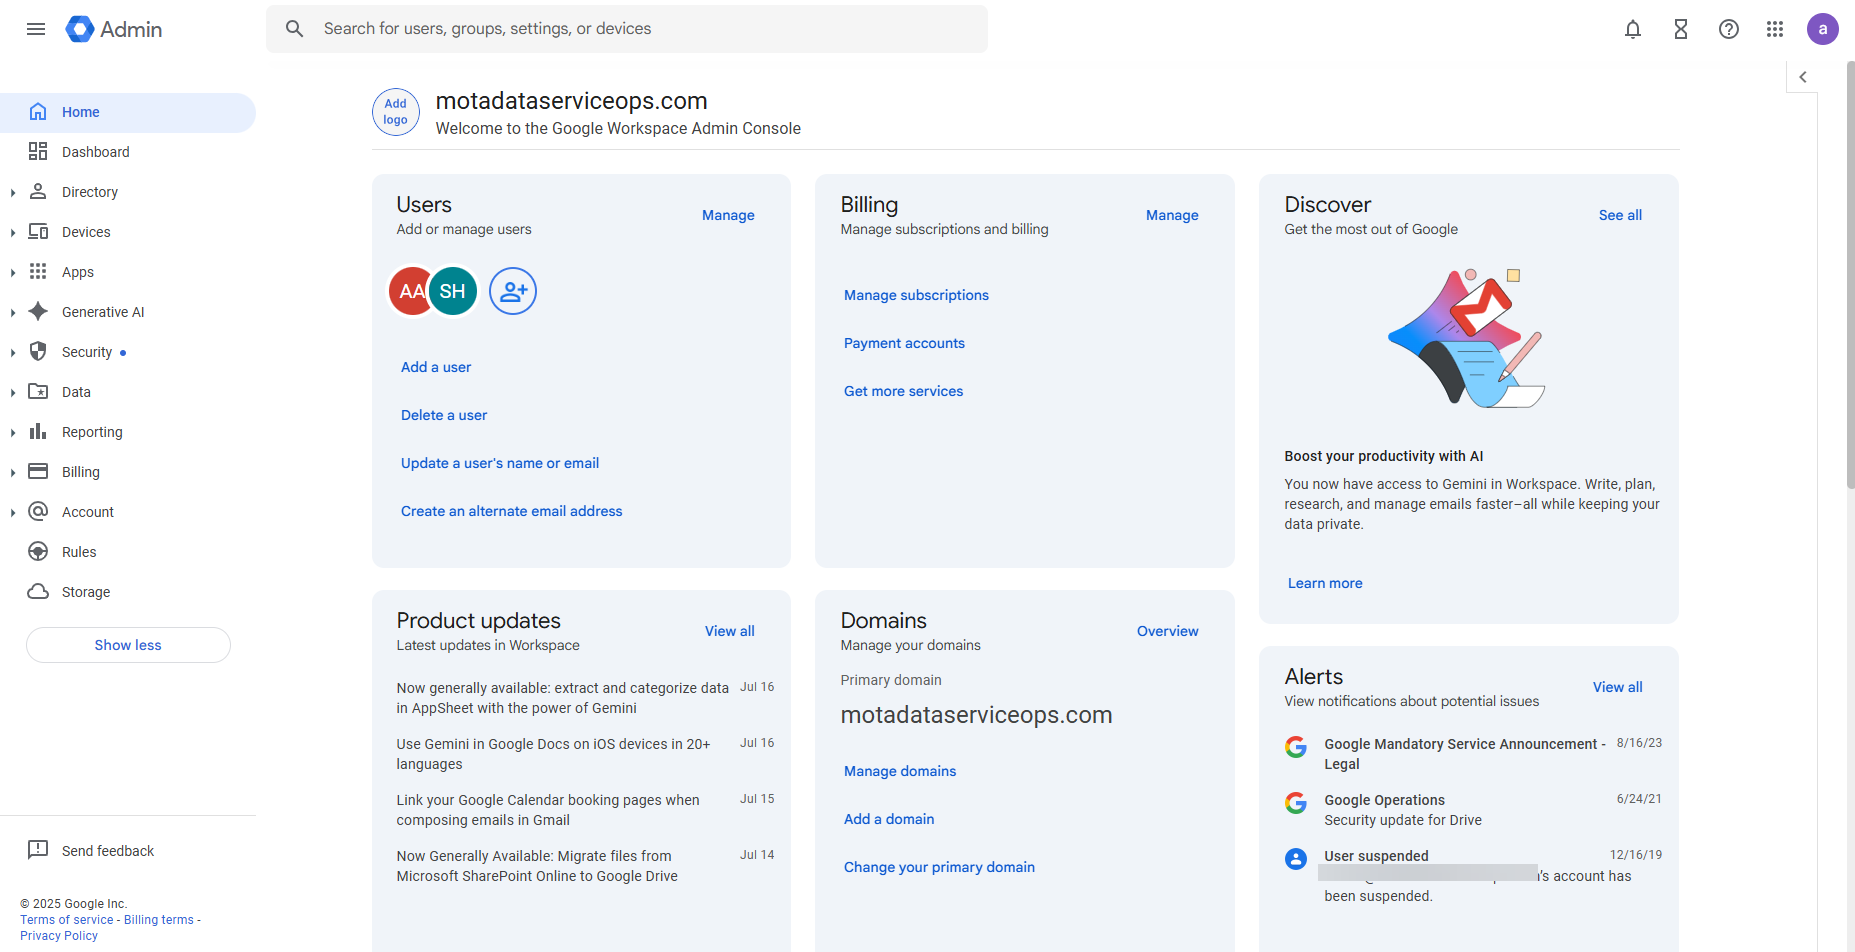Select Rules in the sidebar
The height and width of the screenshot is (952, 1855).
tap(79, 552)
